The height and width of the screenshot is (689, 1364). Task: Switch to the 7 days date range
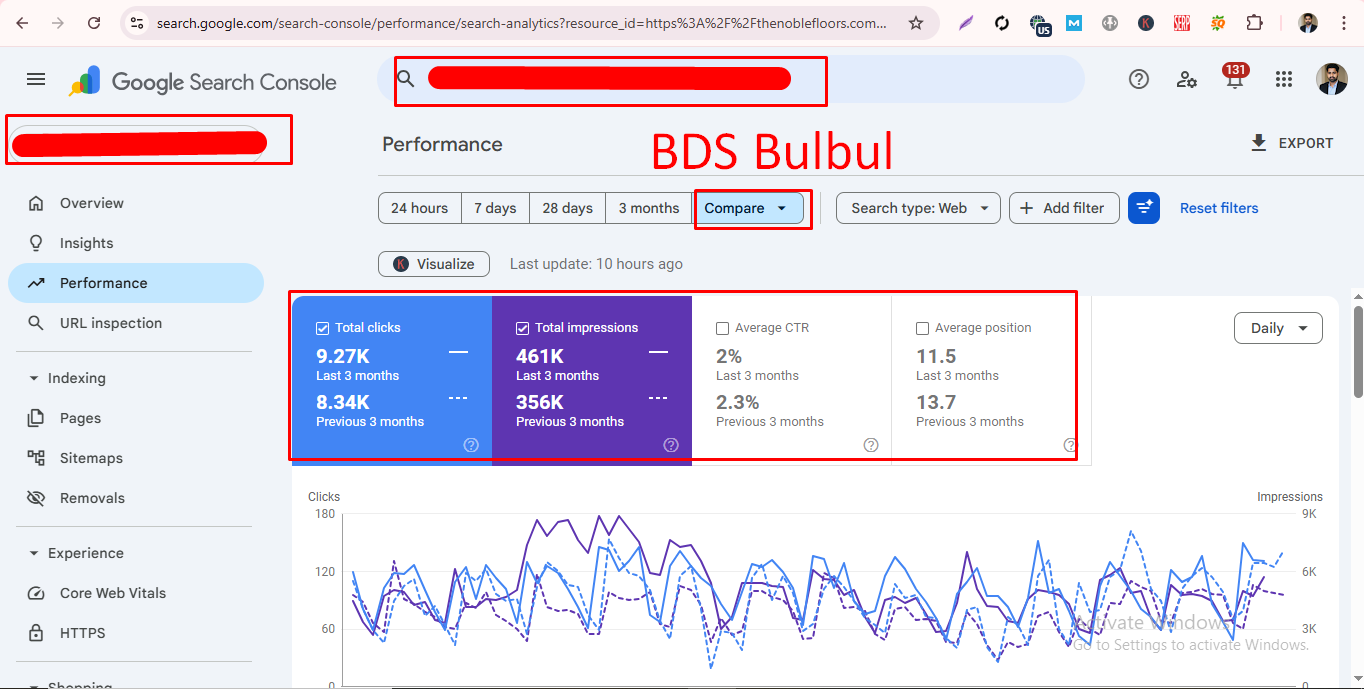494,208
